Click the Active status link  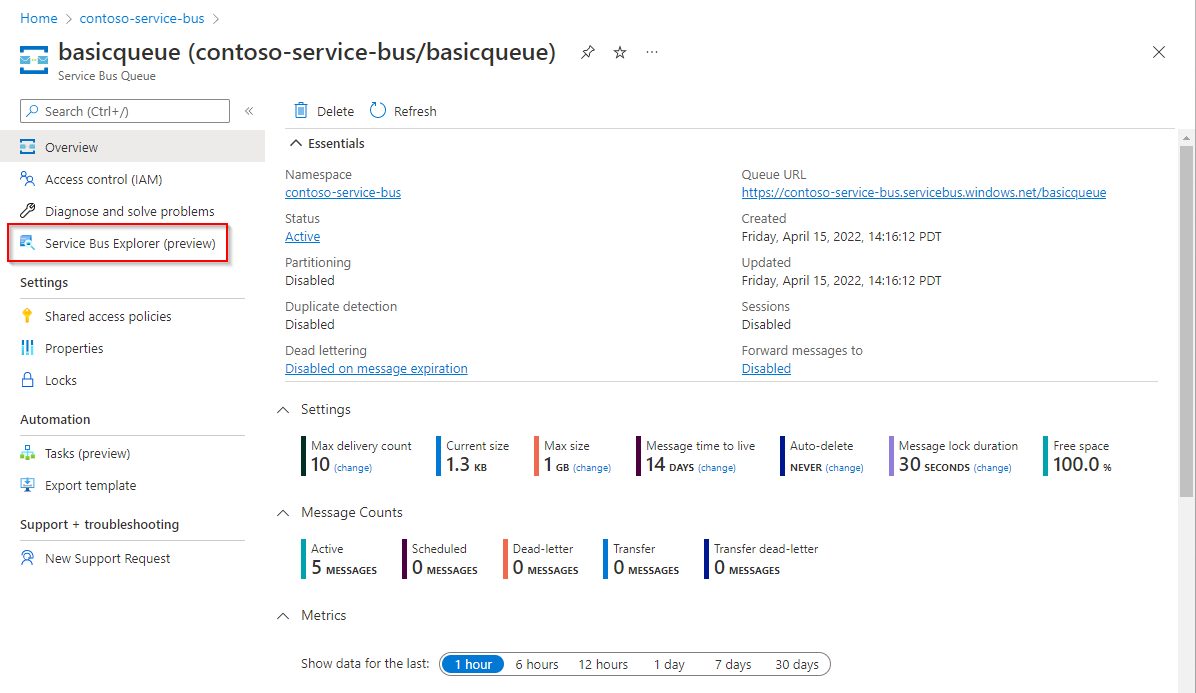coord(302,237)
